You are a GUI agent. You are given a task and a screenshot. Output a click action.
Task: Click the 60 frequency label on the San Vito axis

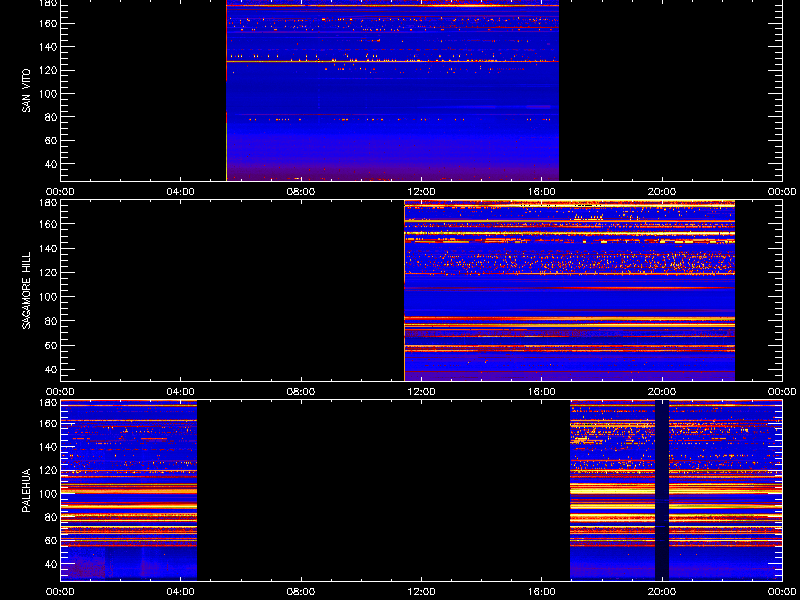pos(49,141)
